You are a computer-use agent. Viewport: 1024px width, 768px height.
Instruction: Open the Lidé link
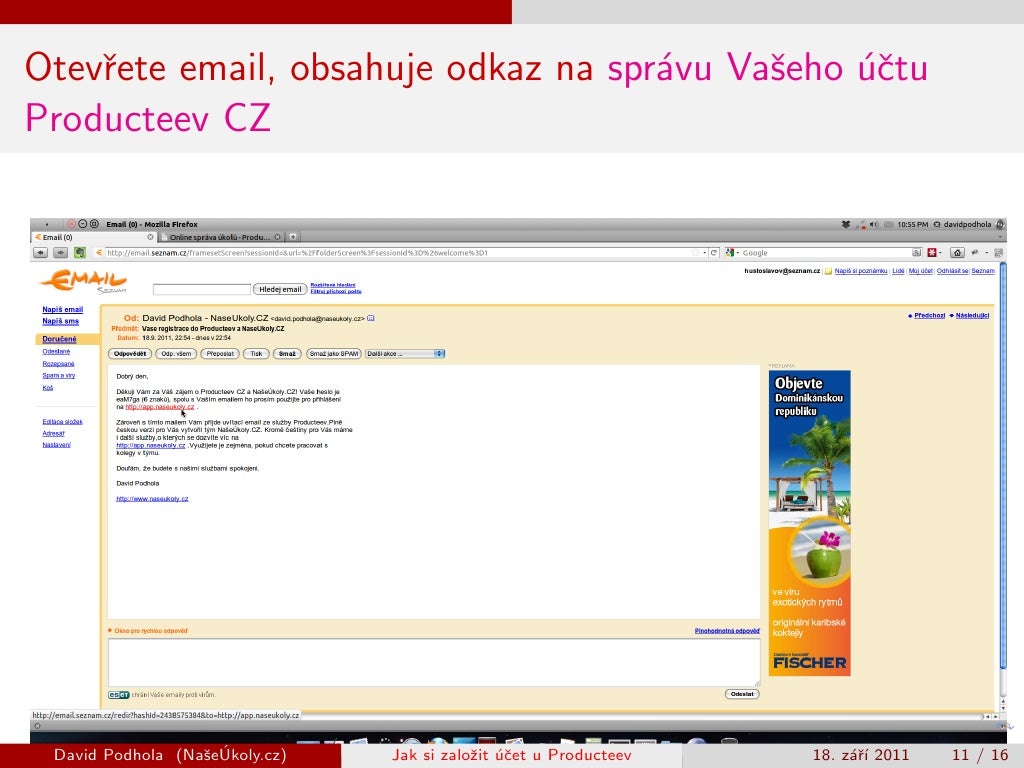pos(898,271)
